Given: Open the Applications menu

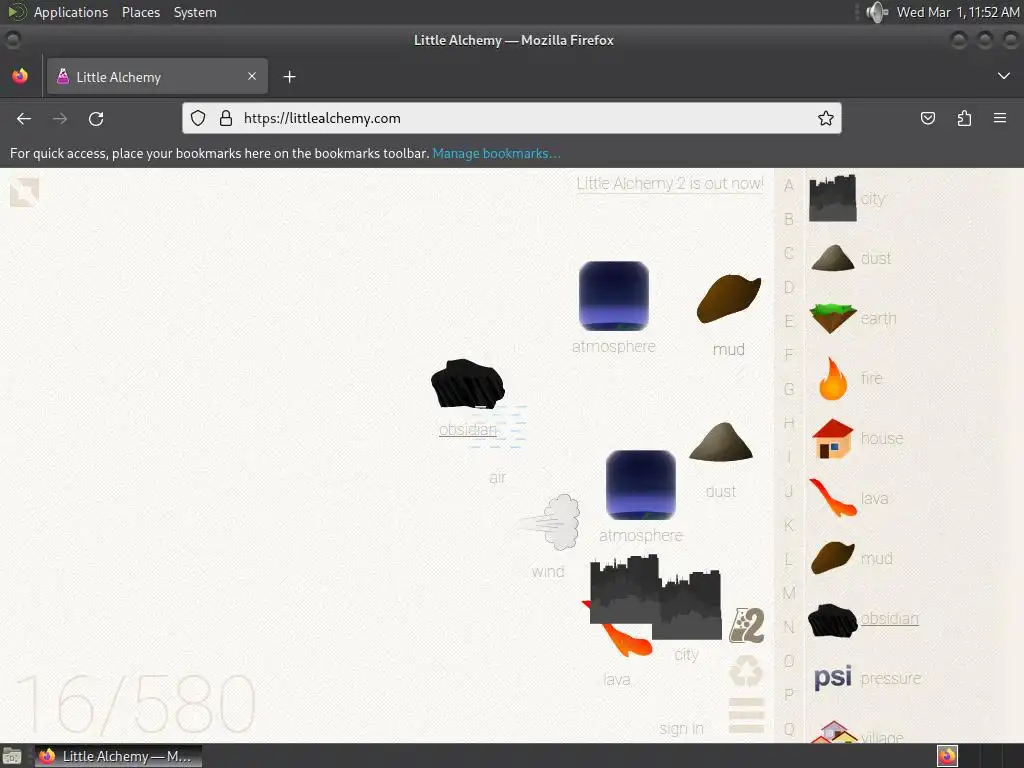Looking at the screenshot, I should click(x=71, y=12).
